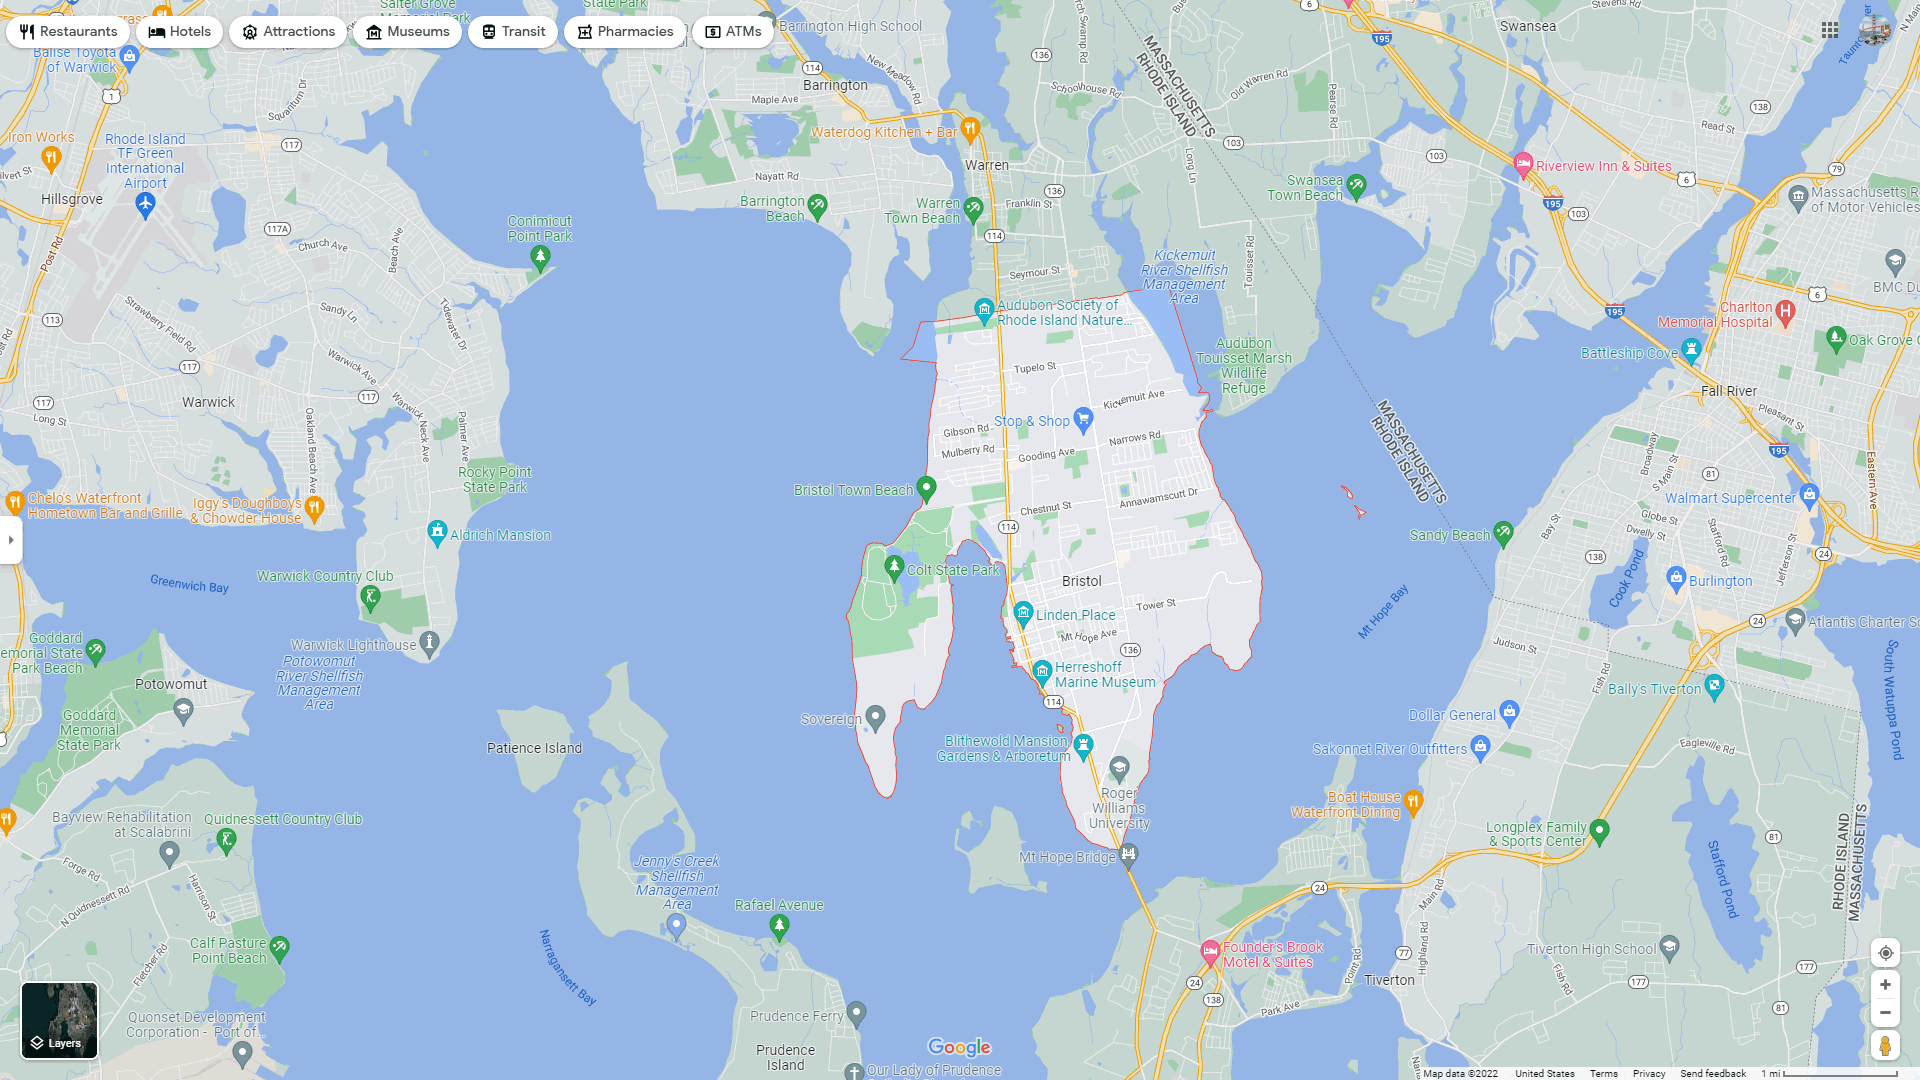Select the Warwick Country Club golf pin
Screen dimensions: 1920x1080
pyautogui.click(x=370, y=598)
